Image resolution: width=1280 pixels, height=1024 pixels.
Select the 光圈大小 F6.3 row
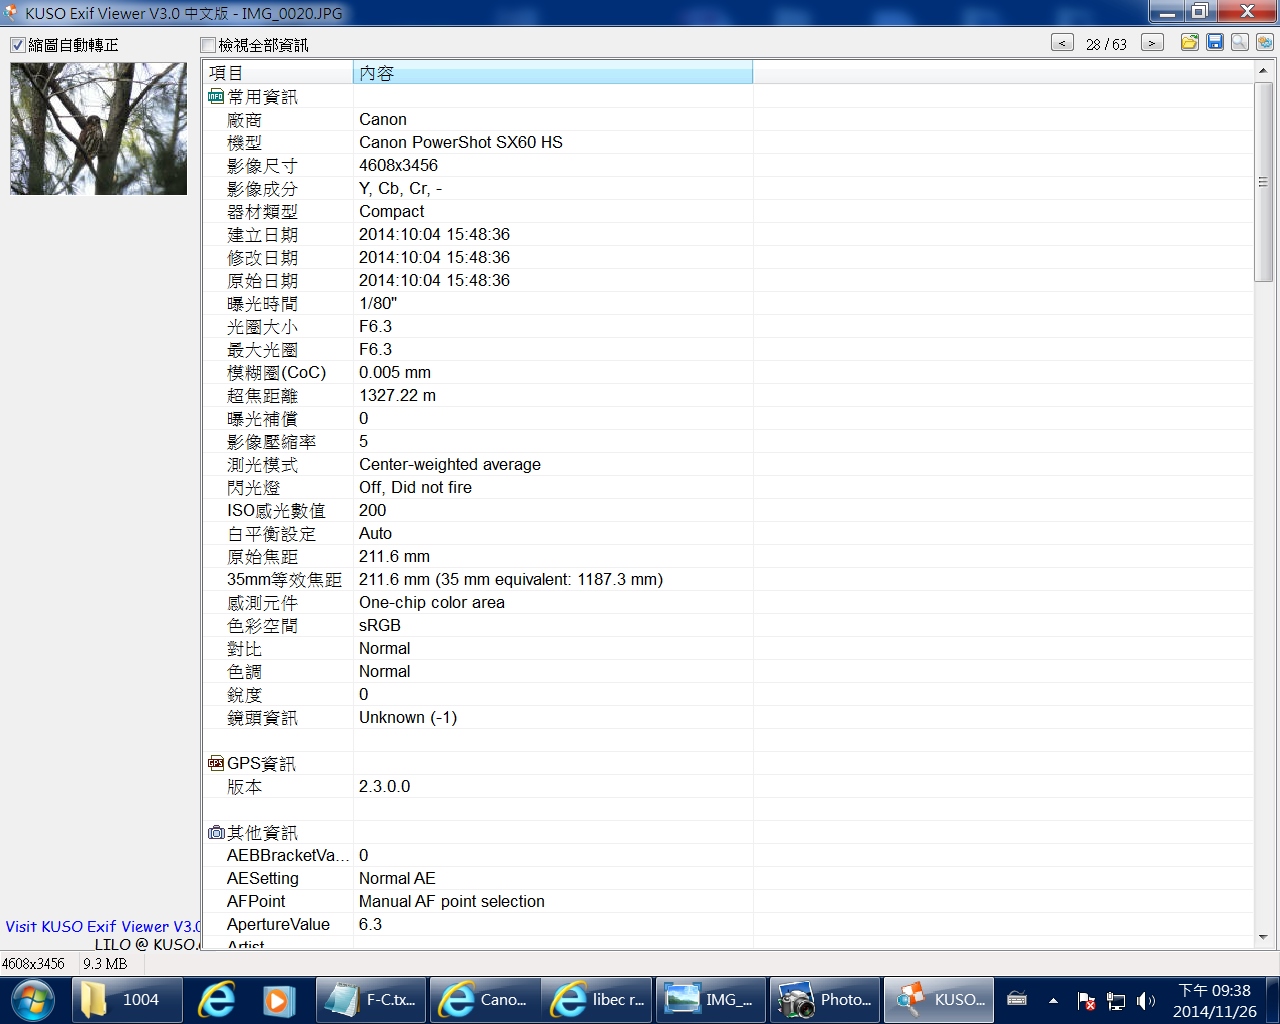pos(728,327)
